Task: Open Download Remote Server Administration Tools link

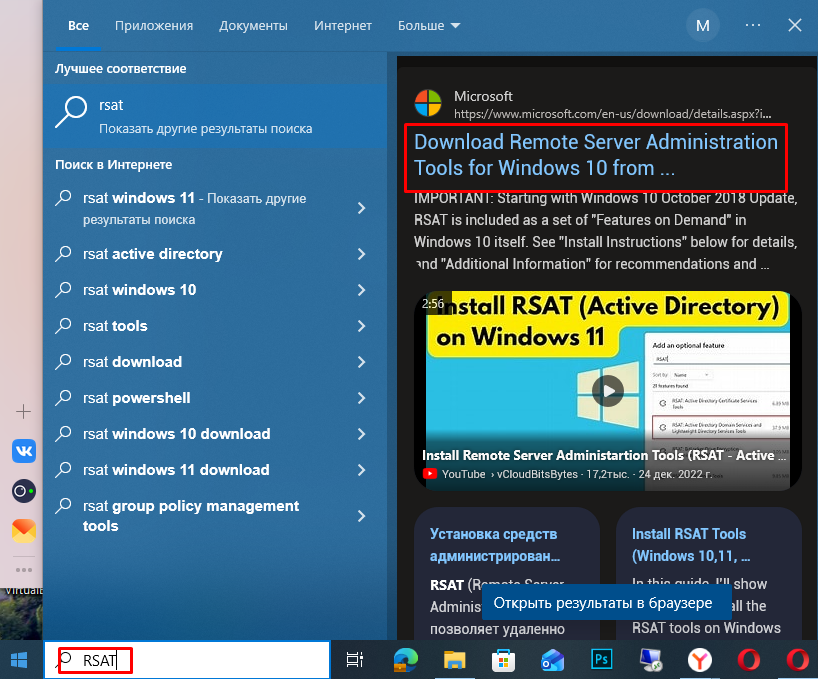Action: 595,155
